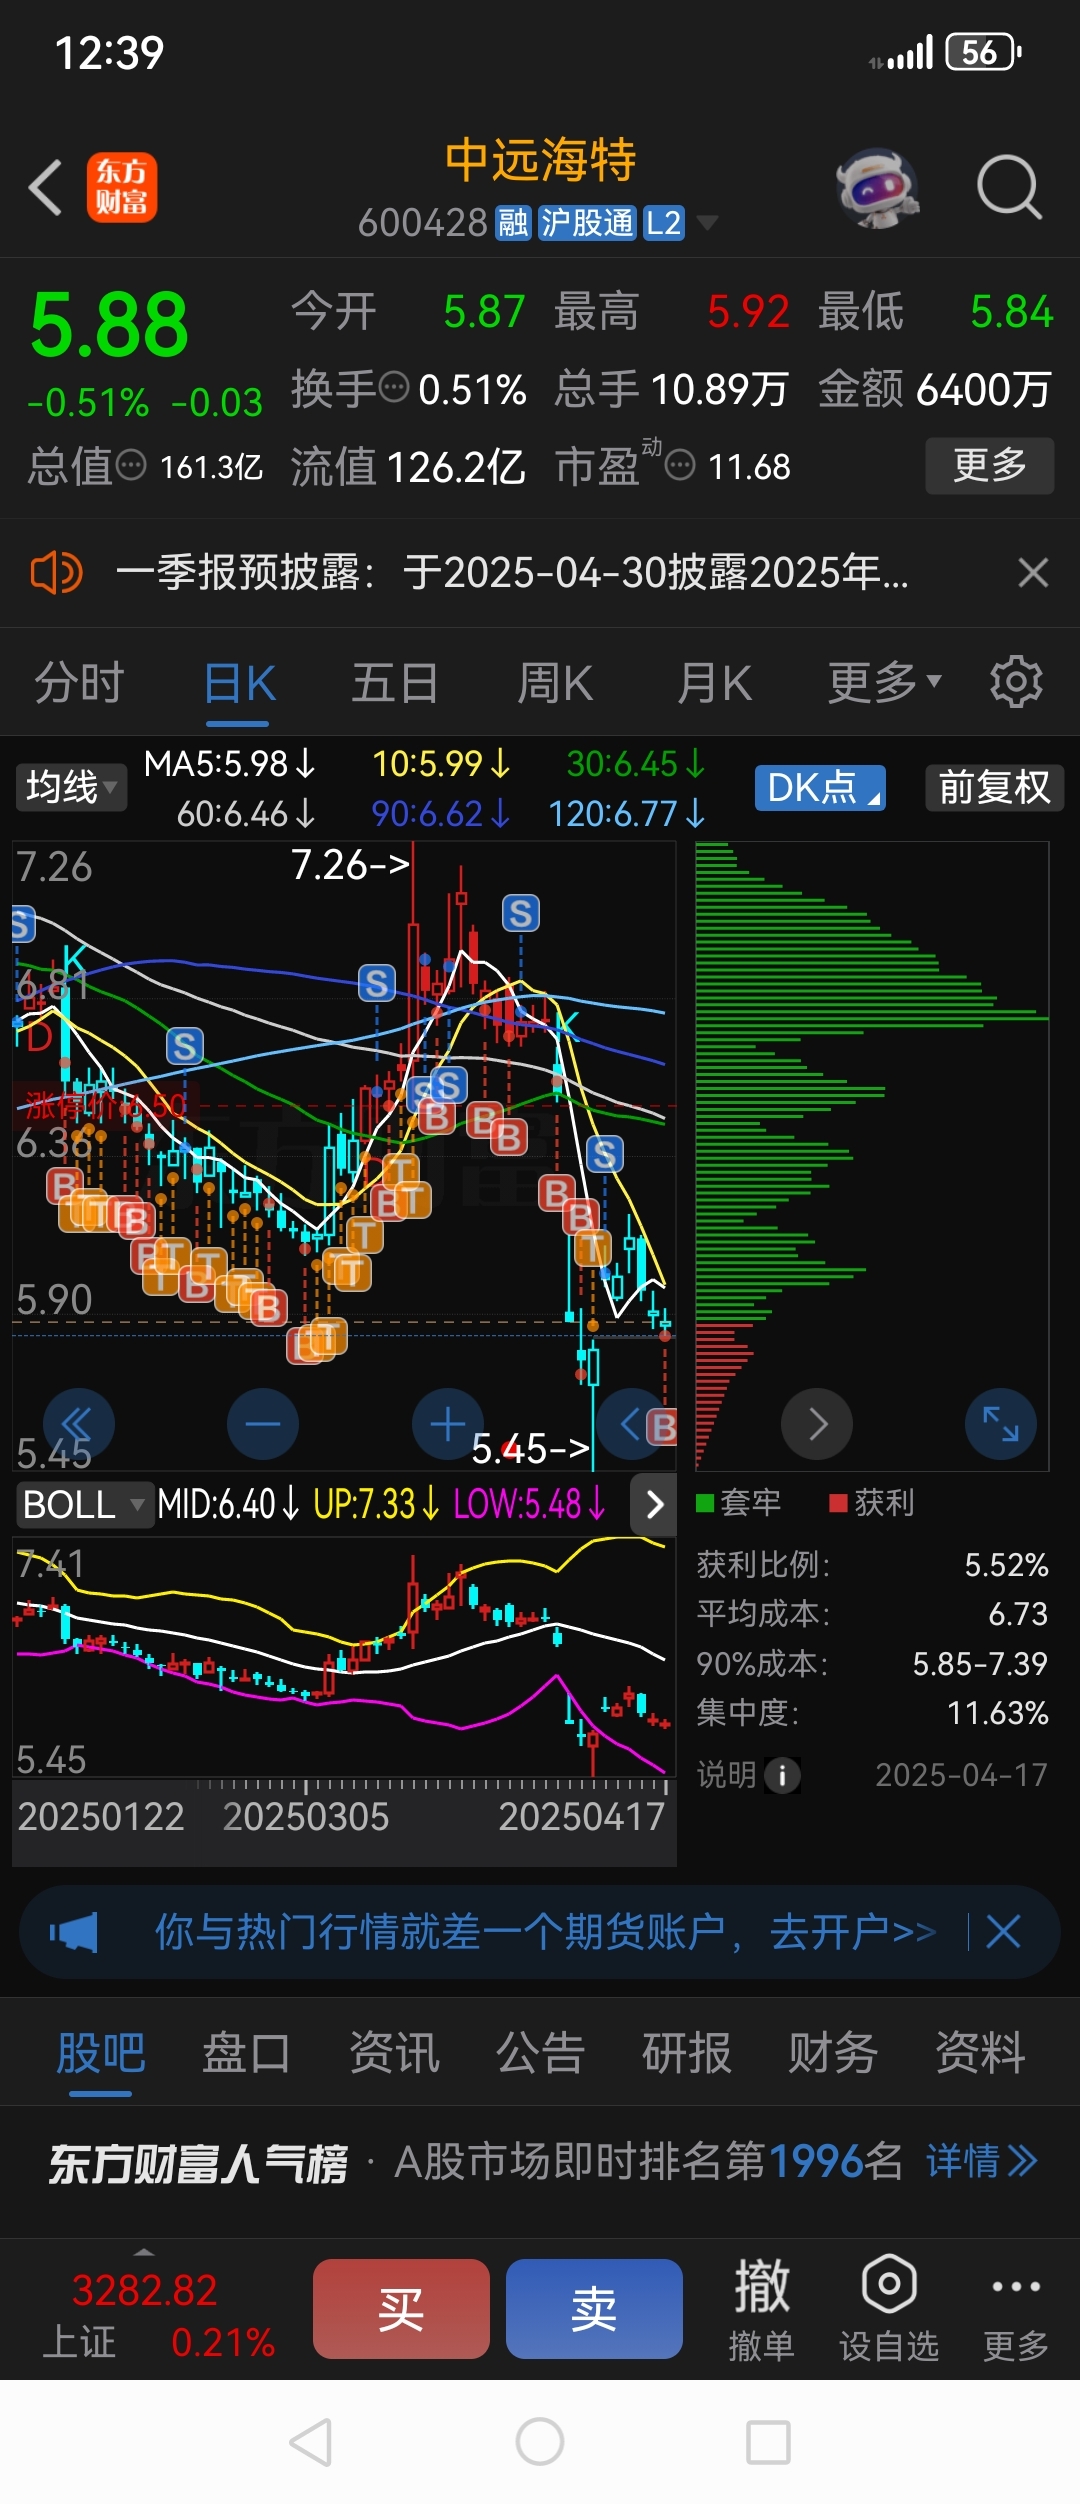1080x2504 pixels.
Task: Tap the BOLL sub-chart area
Action: tap(343, 1657)
